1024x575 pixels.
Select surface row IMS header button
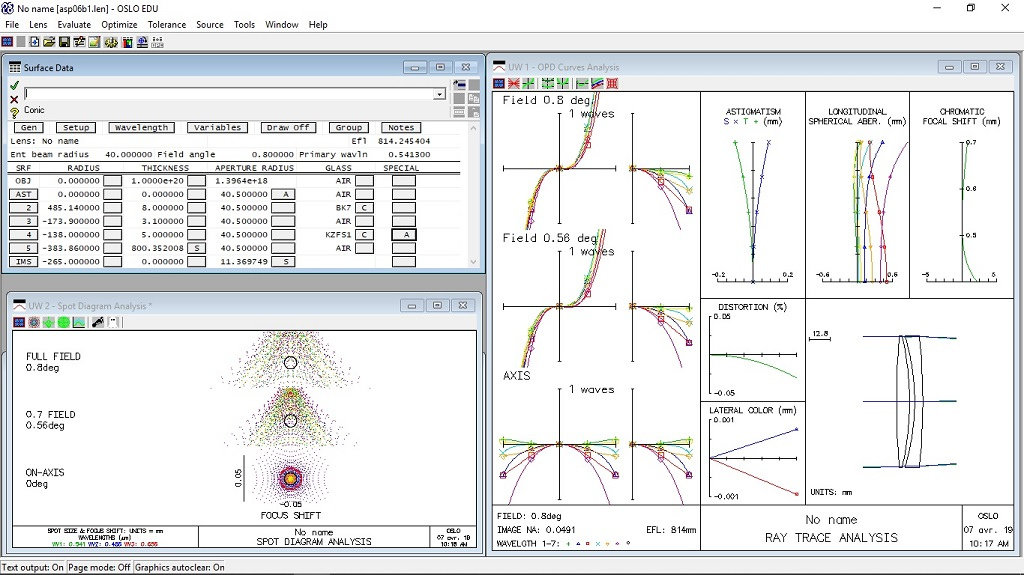[x=24, y=261]
